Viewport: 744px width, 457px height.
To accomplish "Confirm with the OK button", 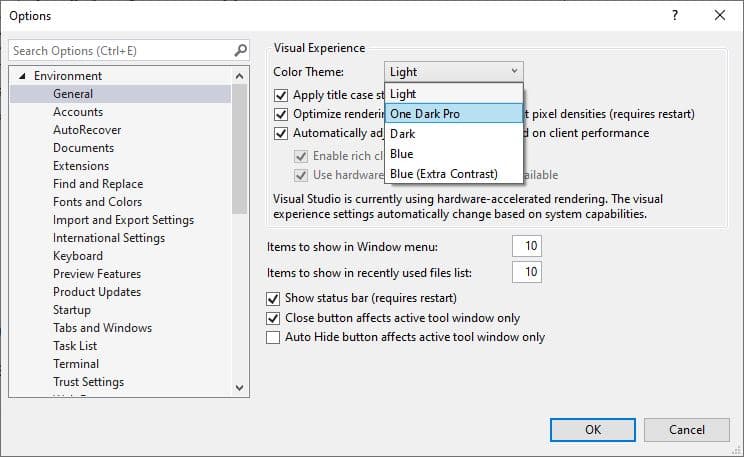I will click(x=593, y=429).
